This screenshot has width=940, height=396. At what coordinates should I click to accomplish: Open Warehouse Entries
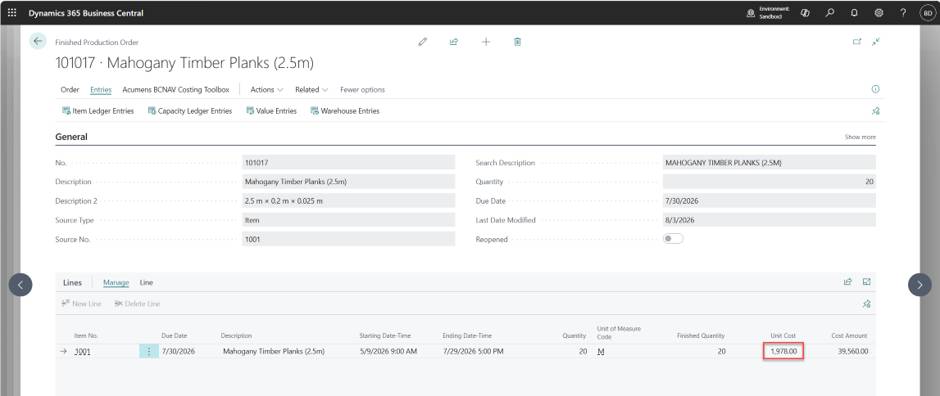345,111
